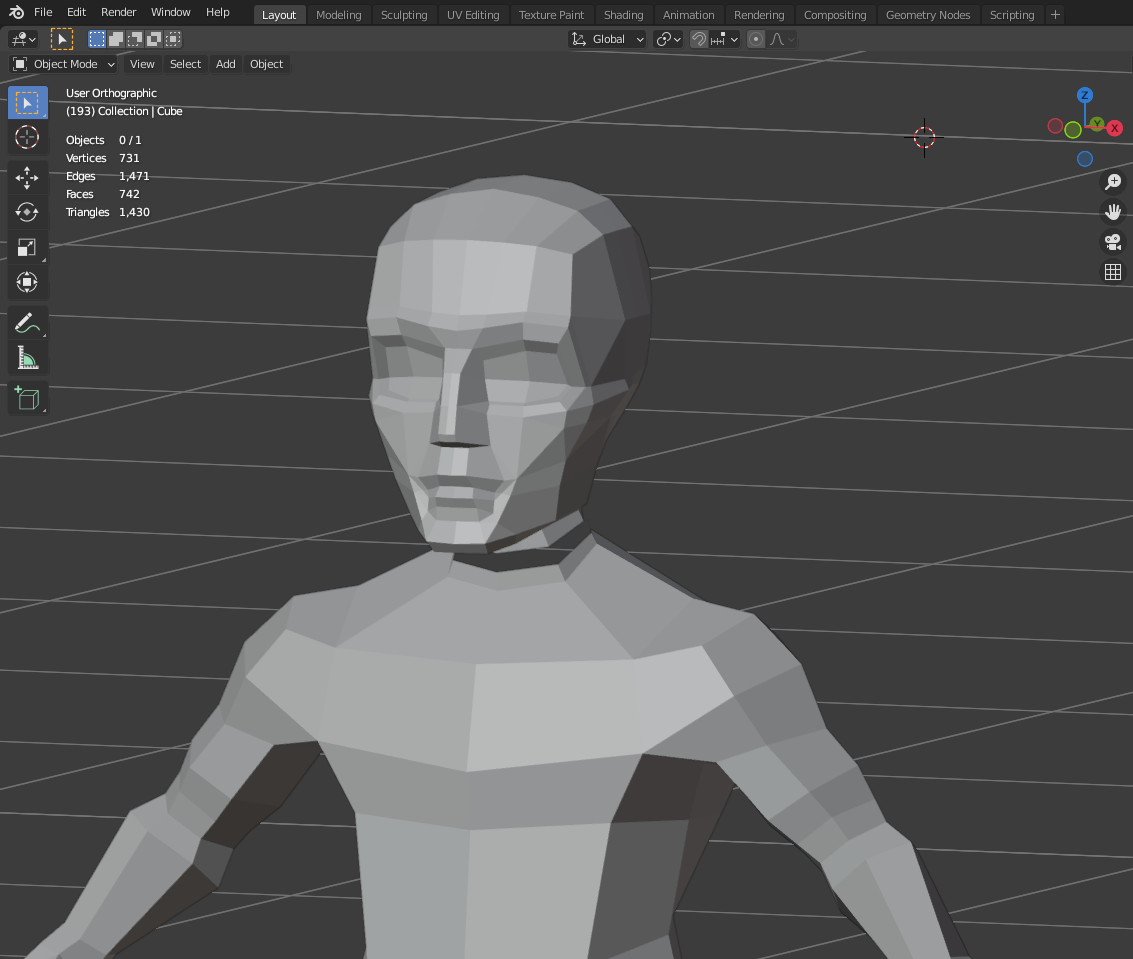Click the hand icon to pan view
This screenshot has height=959, width=1133.
tap(1112, 212)
